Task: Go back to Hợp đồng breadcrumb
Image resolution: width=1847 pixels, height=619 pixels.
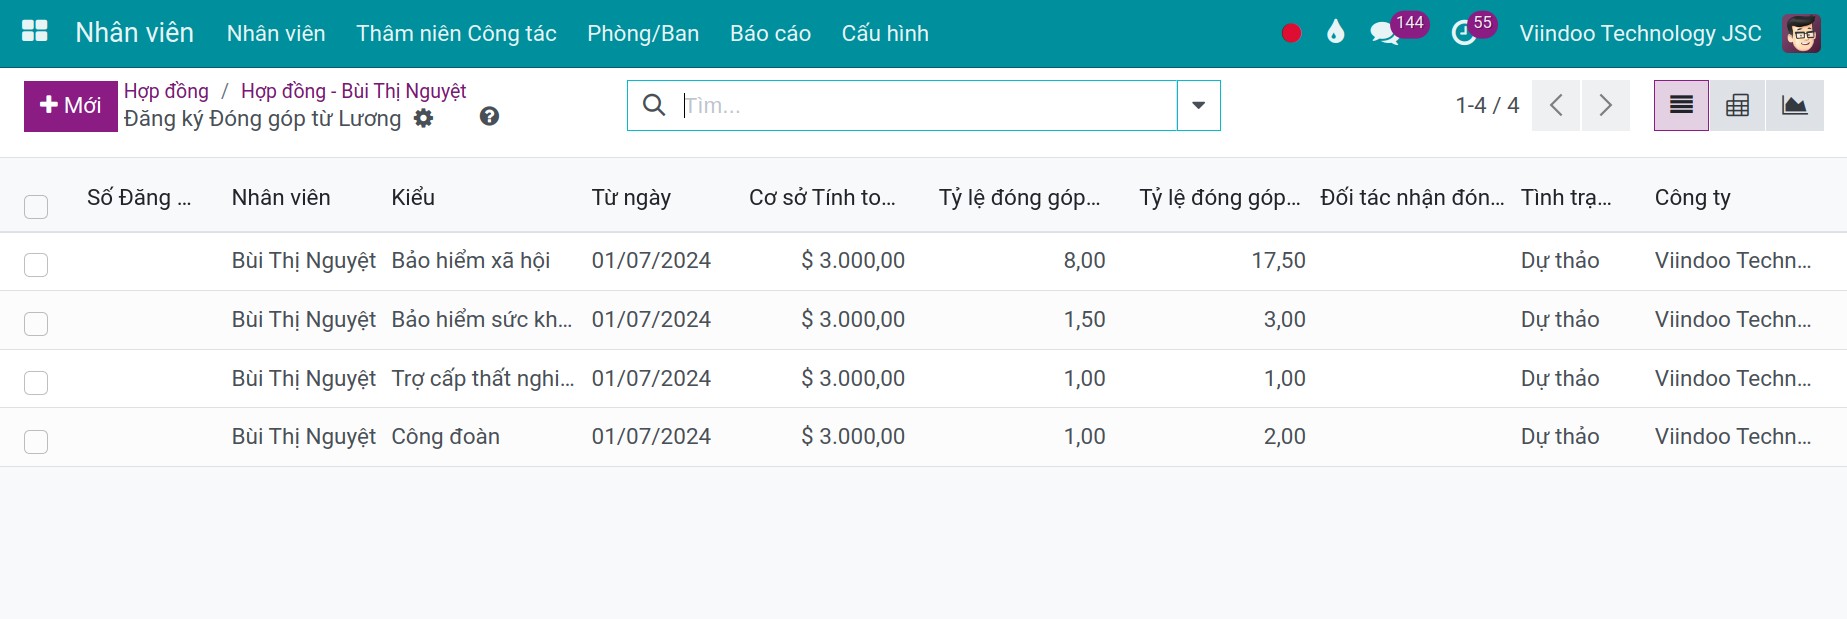Action: 166,91
